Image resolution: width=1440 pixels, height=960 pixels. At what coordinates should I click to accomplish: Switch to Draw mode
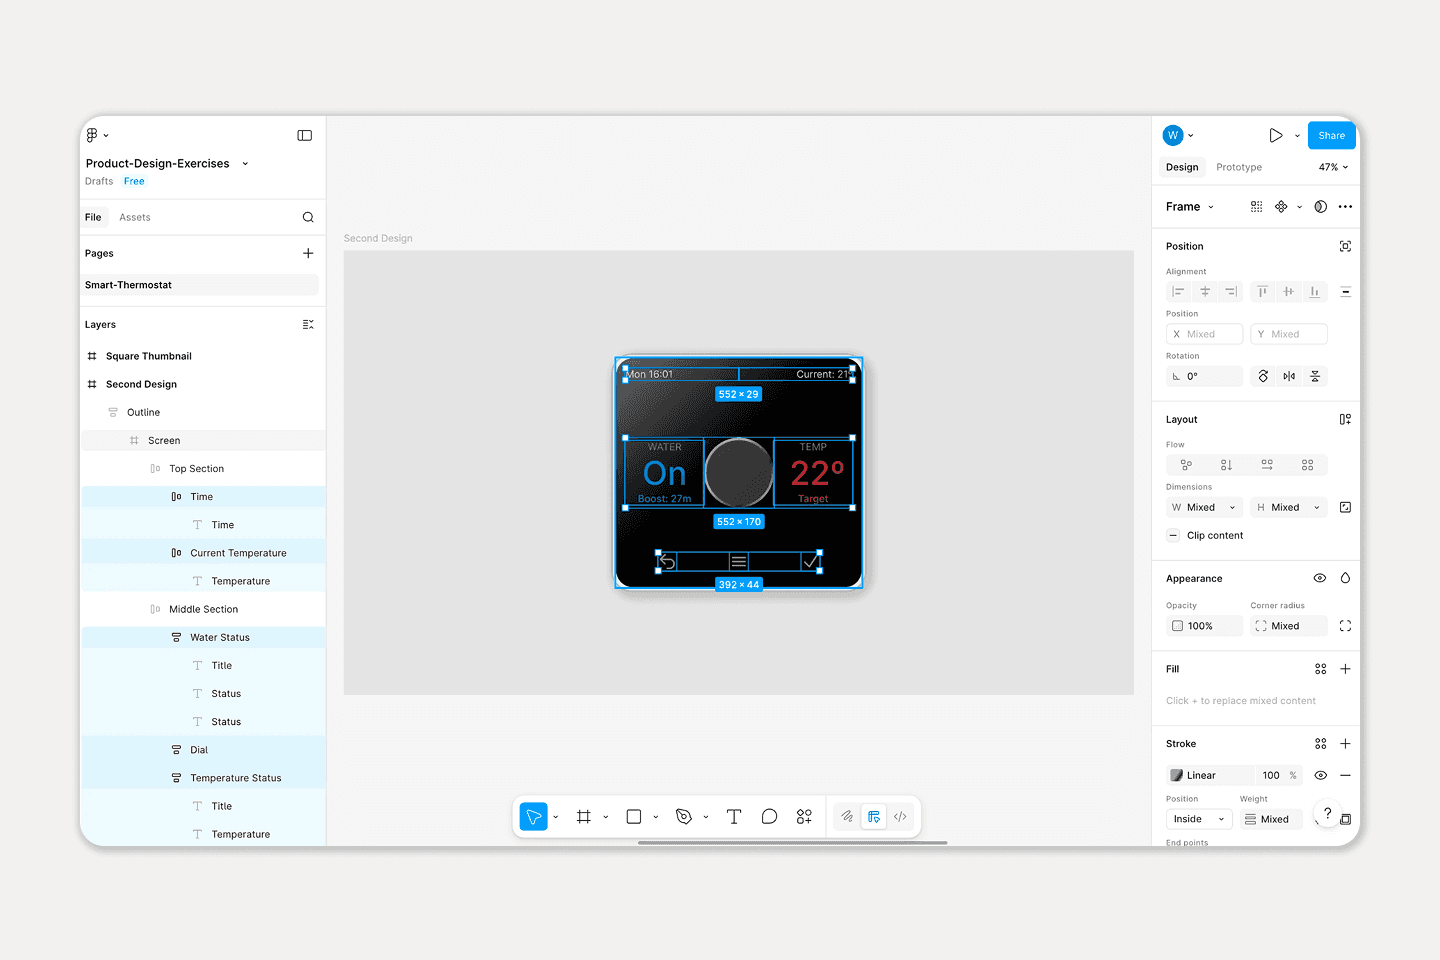pos(847,817)
